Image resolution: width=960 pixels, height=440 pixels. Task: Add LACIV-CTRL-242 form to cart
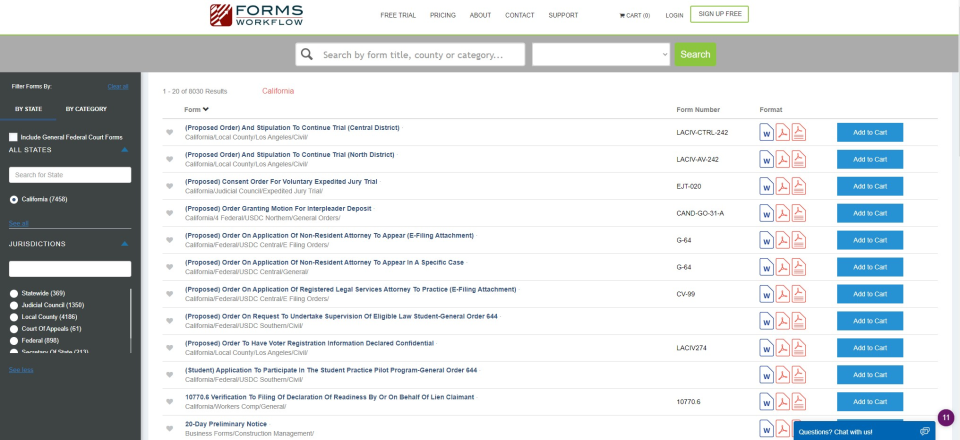869,132
